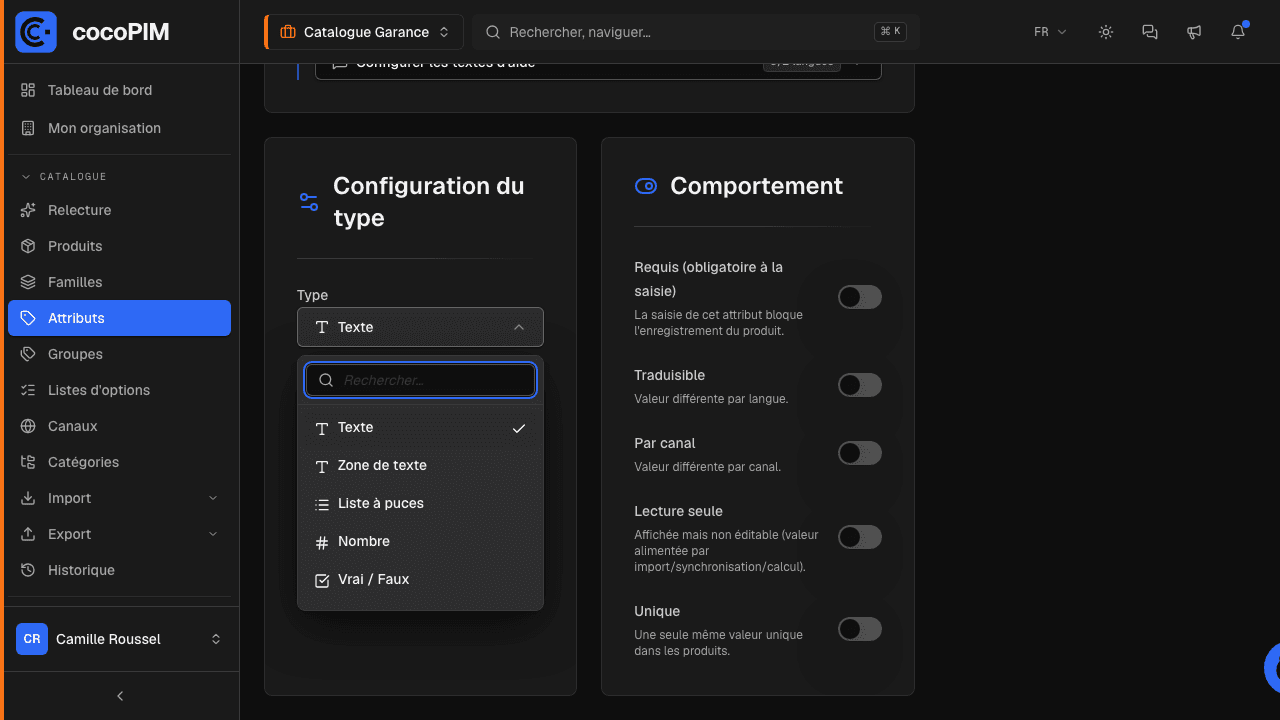Turn on the Traduisible switch
Screen dimensions: 1280x720
click(x=860, y=385)
